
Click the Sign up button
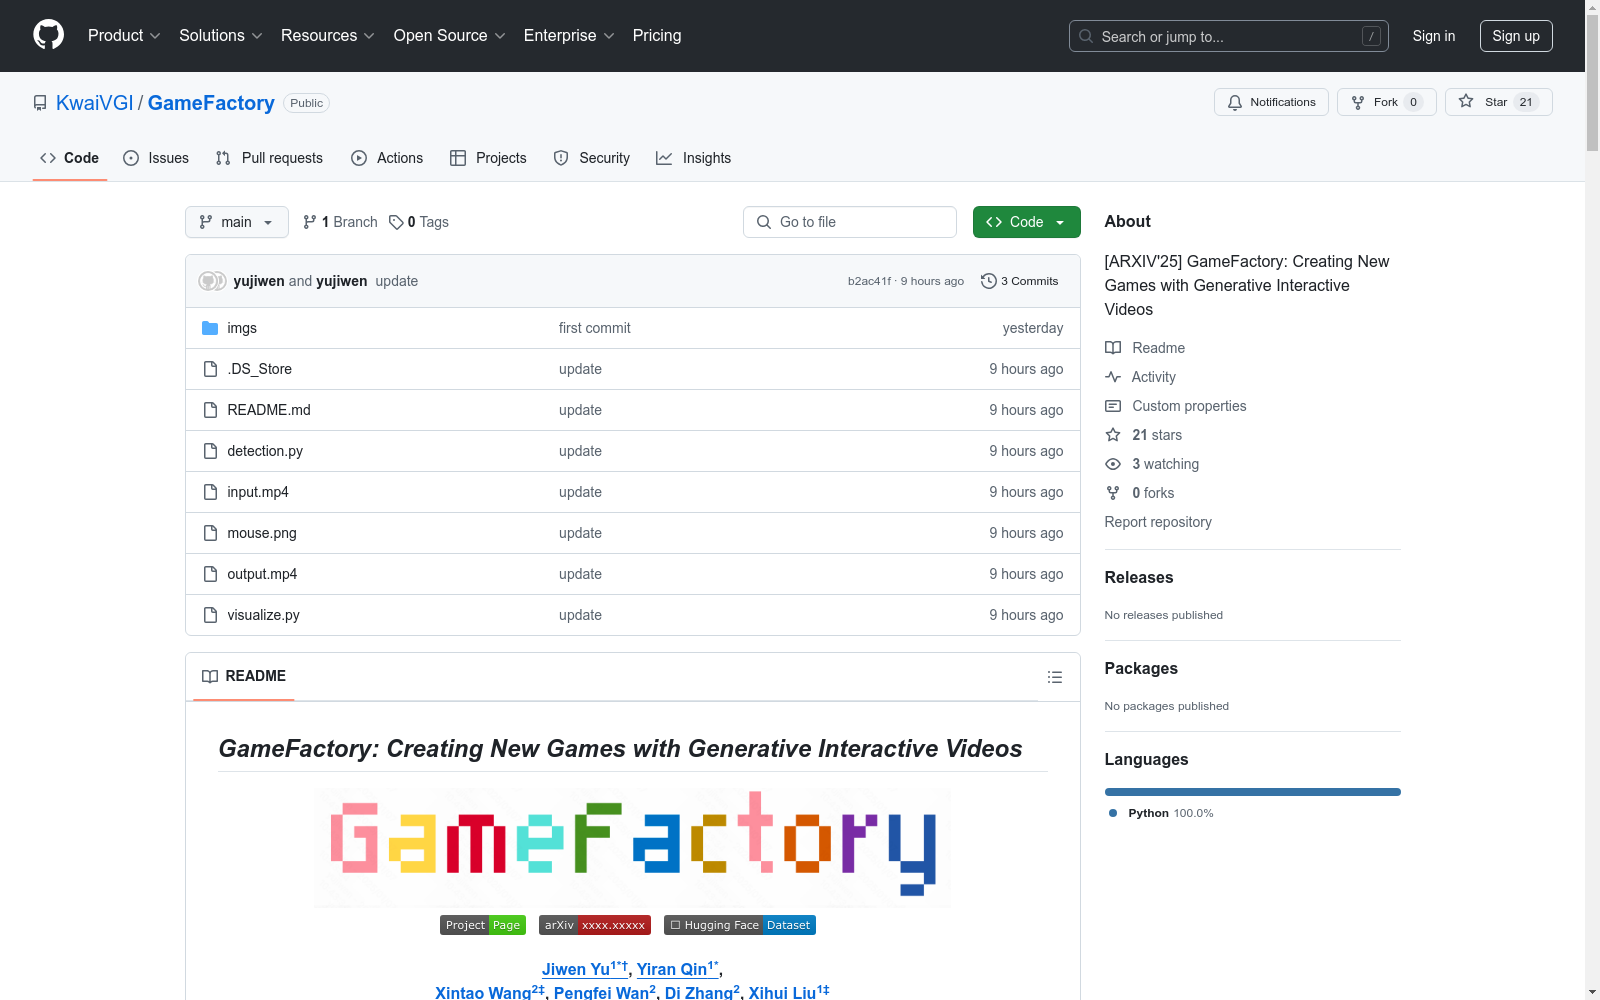(1516, 36)
